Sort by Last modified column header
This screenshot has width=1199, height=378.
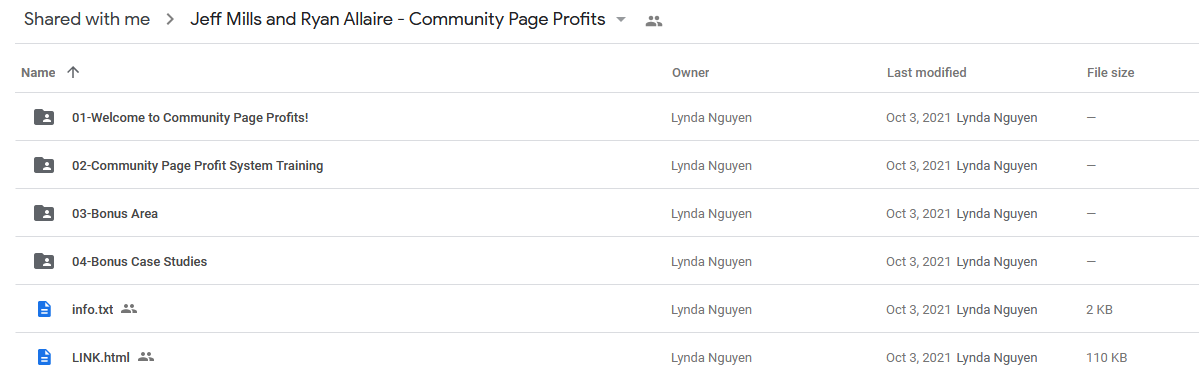click(927, 73)
